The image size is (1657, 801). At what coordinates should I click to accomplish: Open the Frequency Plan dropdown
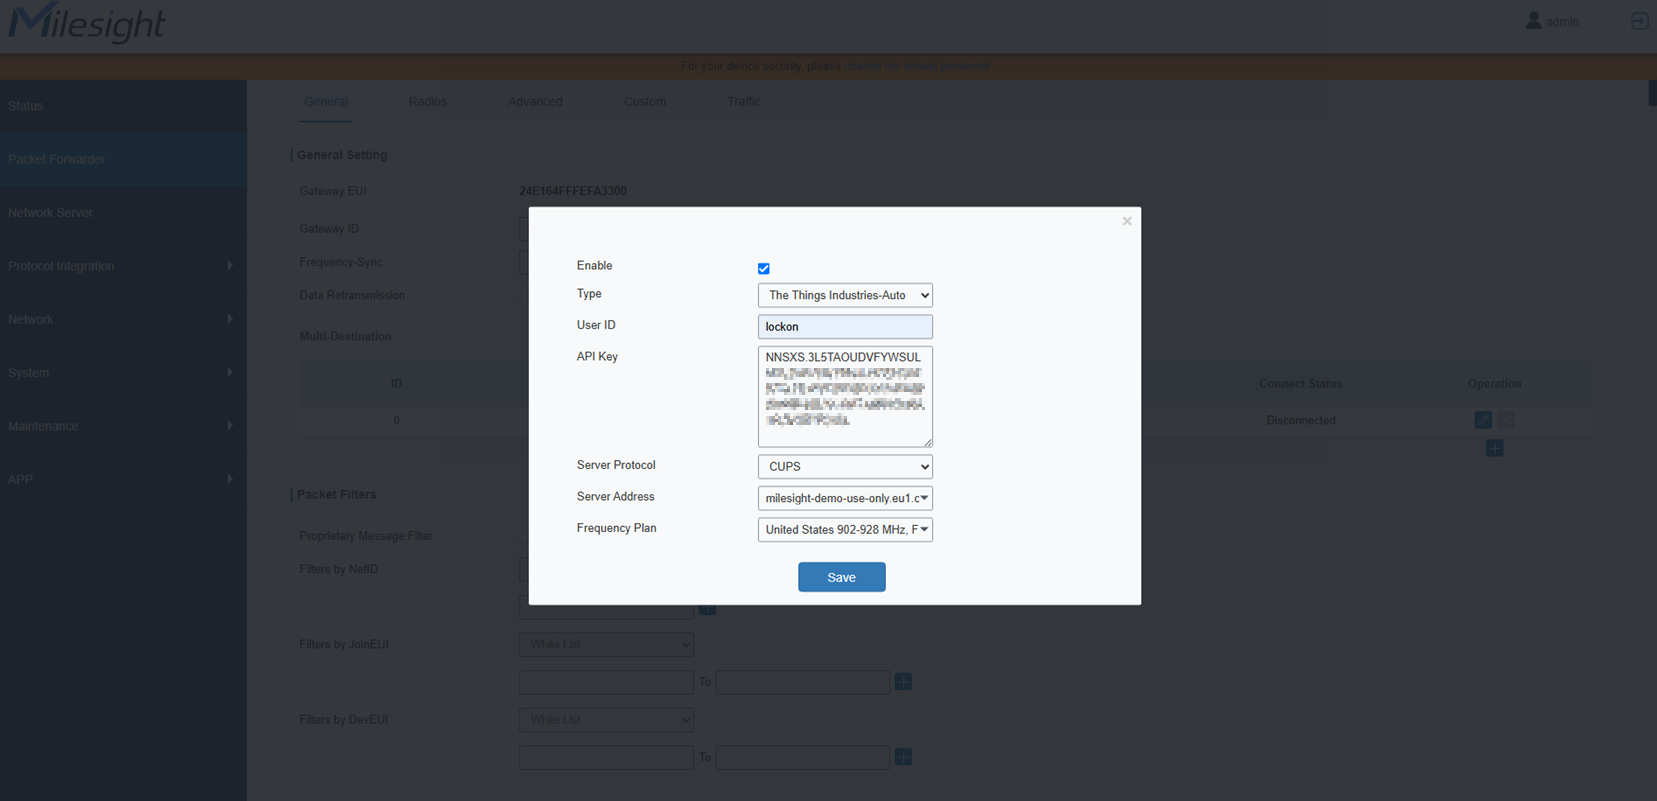(845, 530)
